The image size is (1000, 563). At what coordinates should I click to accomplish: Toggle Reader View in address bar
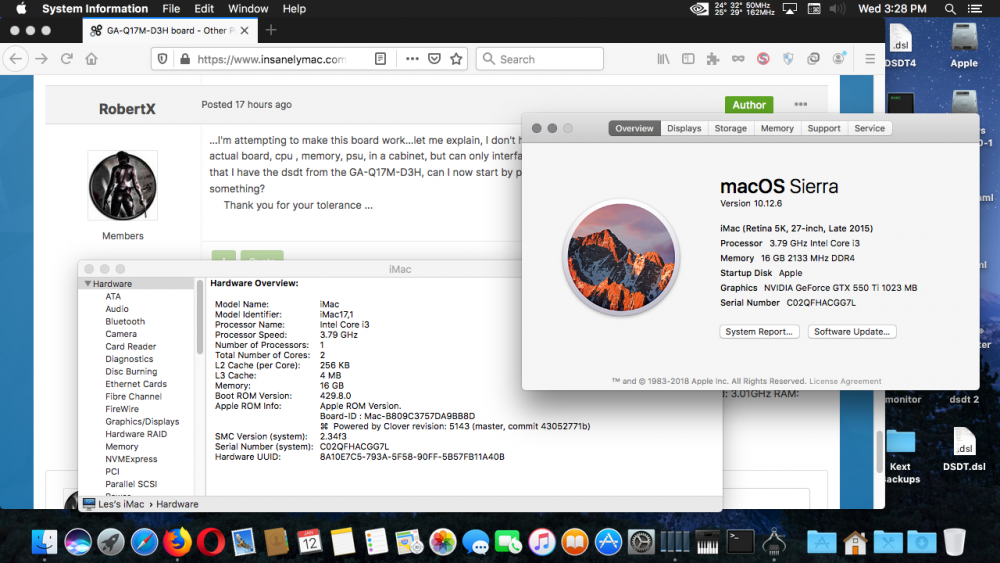(380, 59)
